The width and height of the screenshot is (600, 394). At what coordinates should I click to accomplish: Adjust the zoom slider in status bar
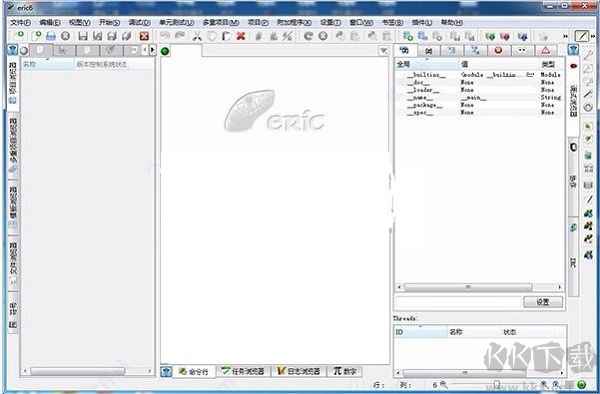(x=497, y=384)
